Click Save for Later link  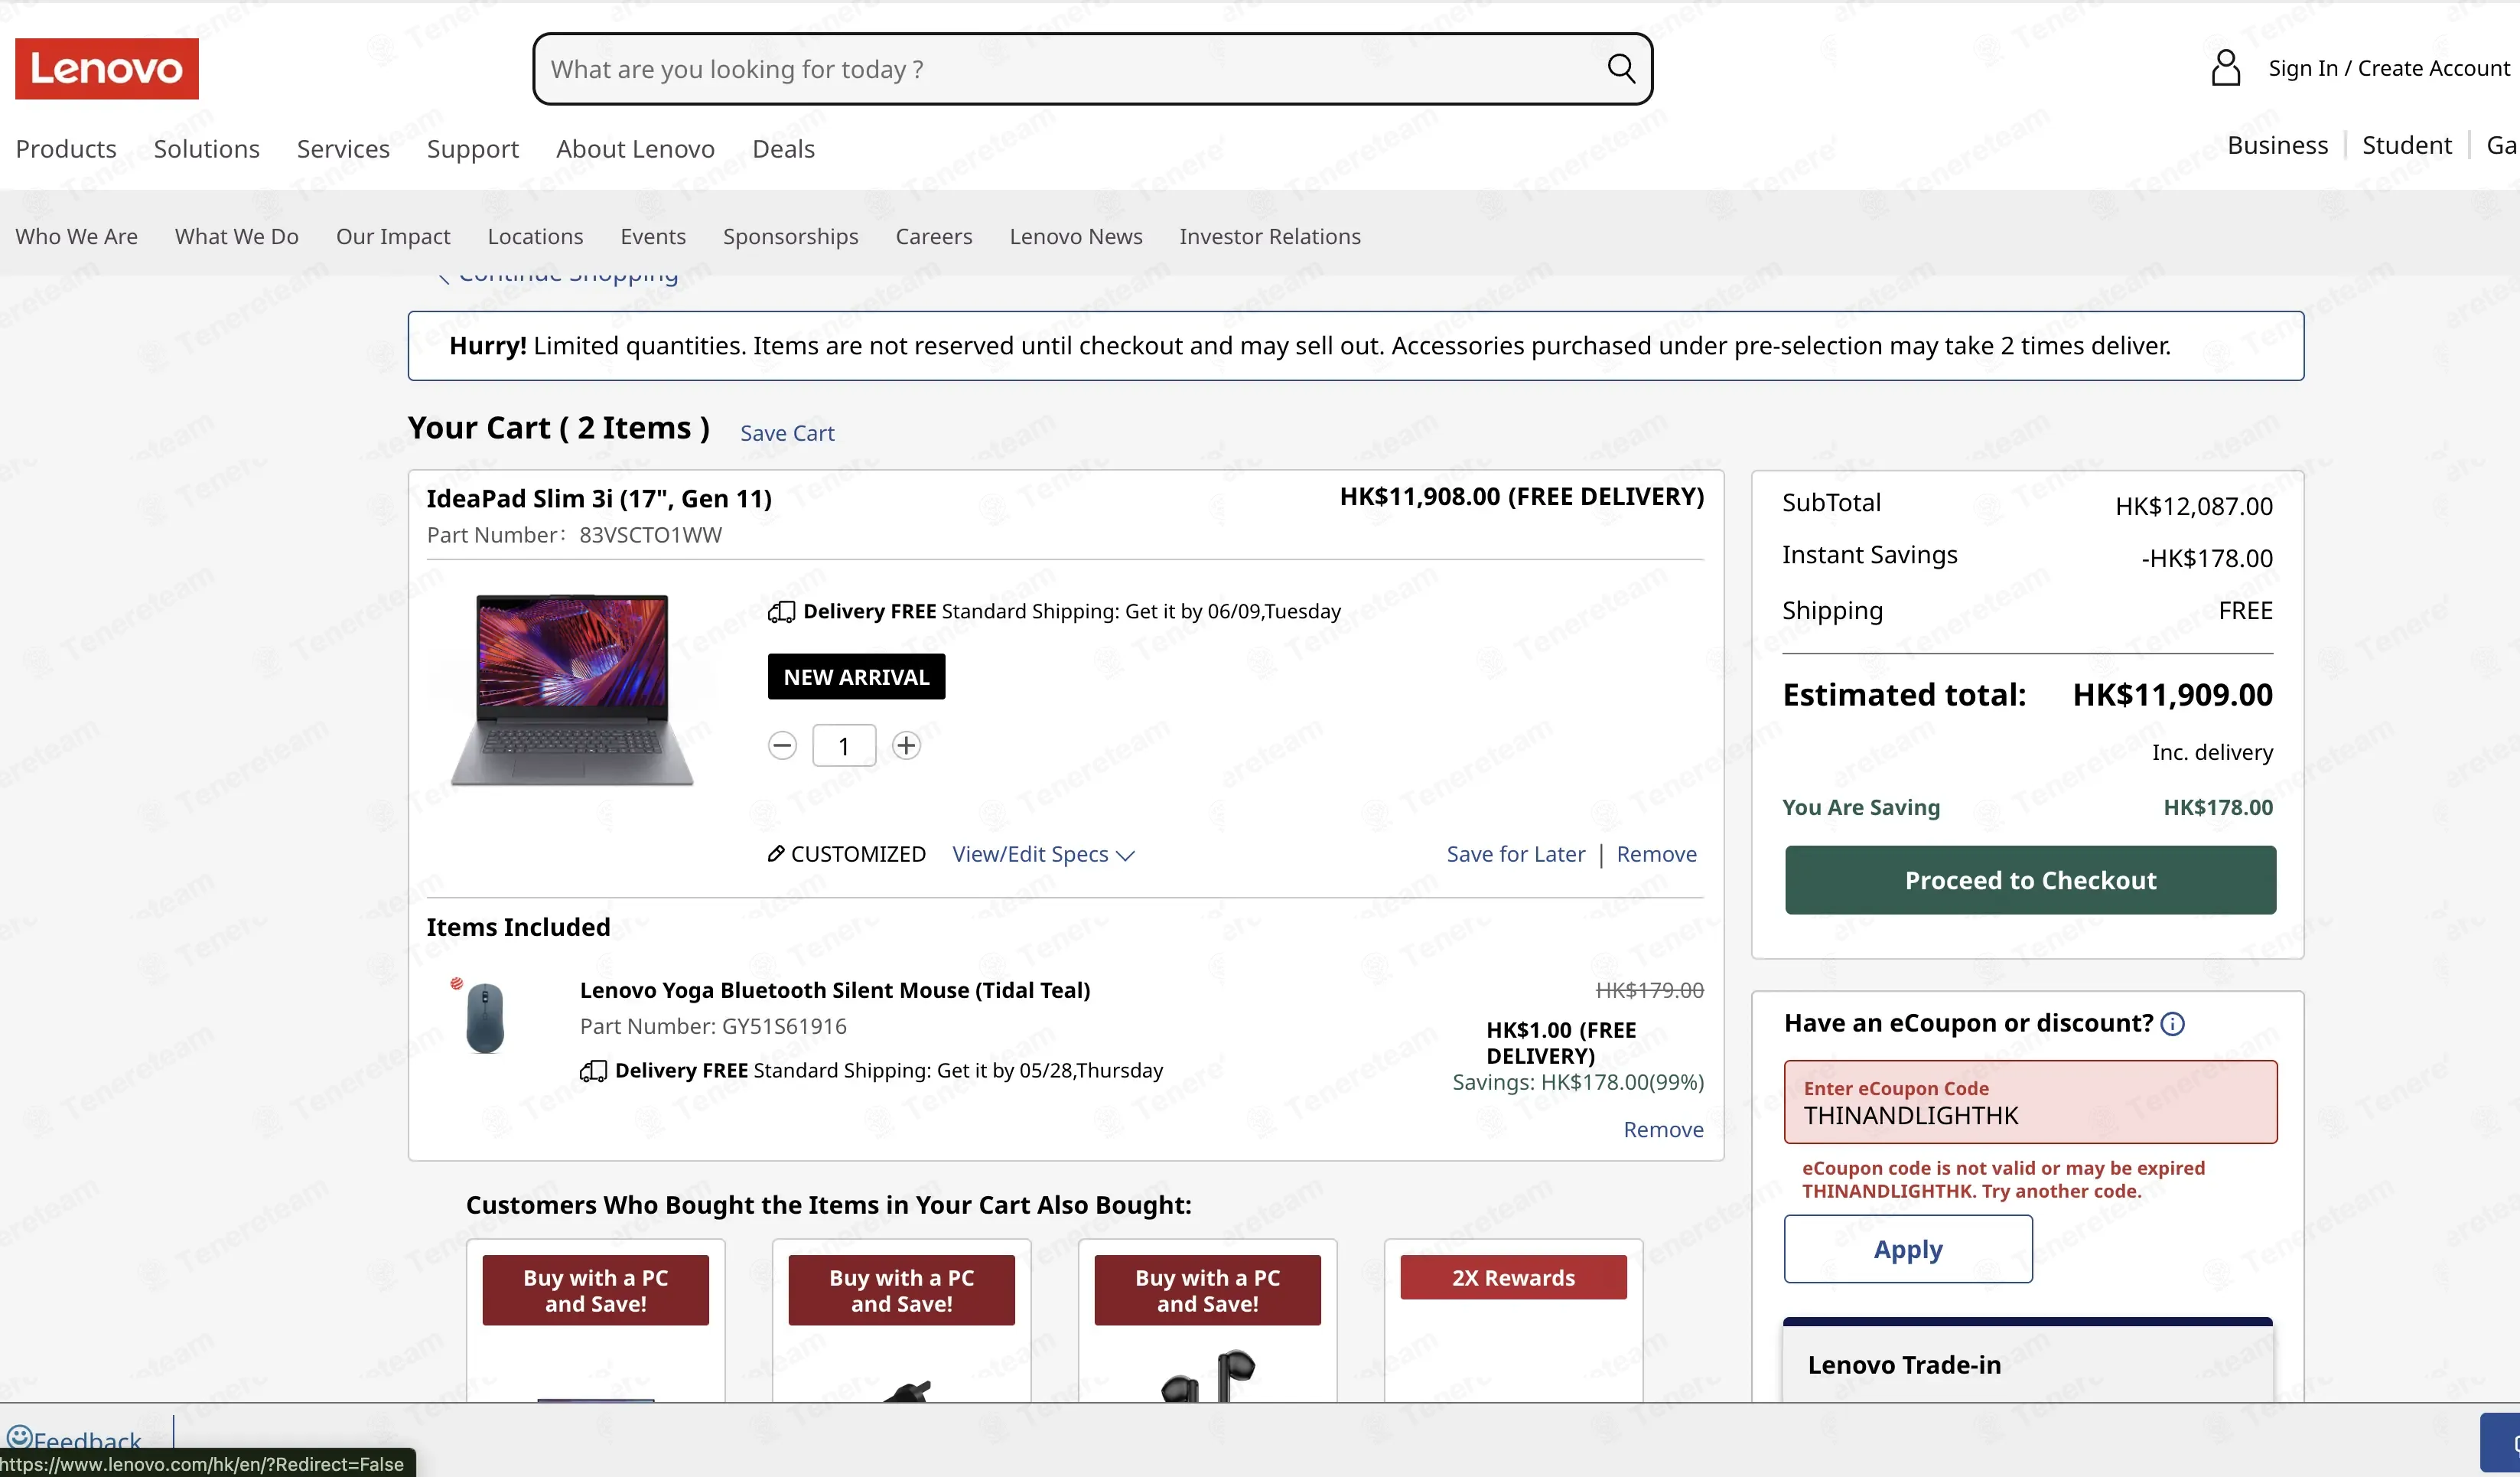(x=1515, y=854)
